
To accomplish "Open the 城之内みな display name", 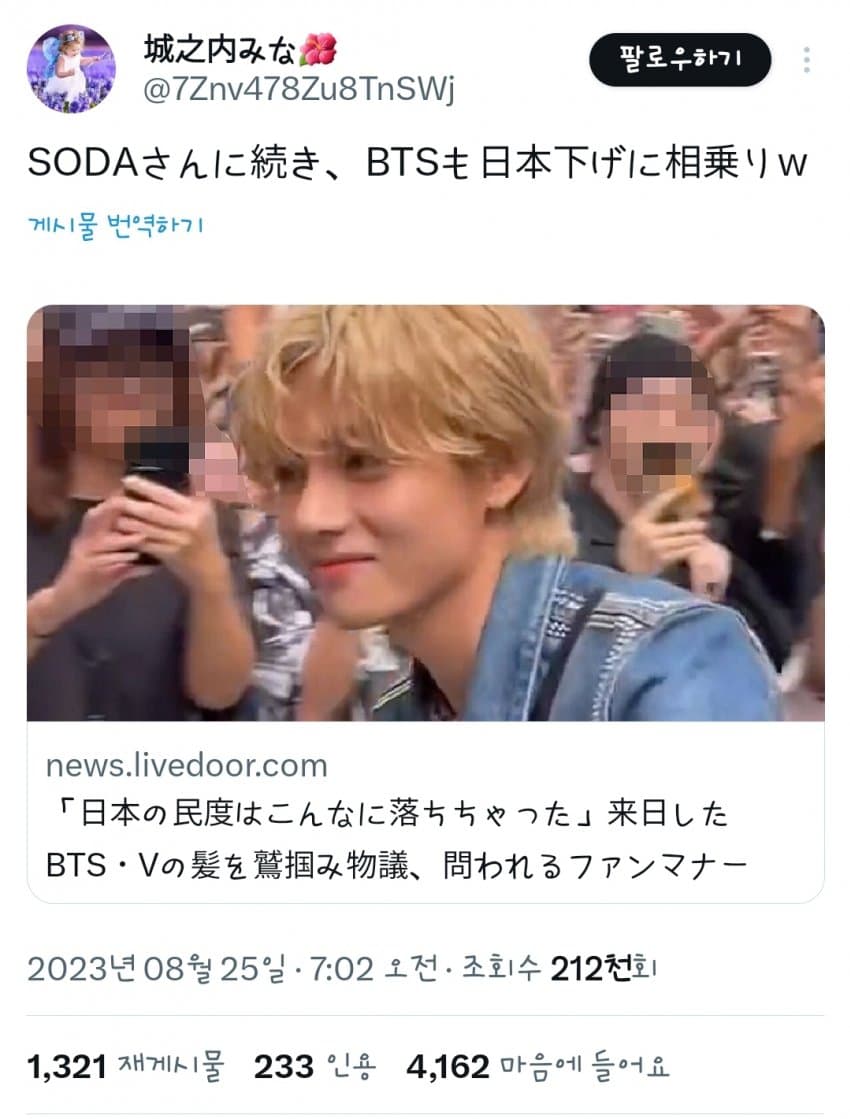I will pyautogui.click(x=220, y=49).
